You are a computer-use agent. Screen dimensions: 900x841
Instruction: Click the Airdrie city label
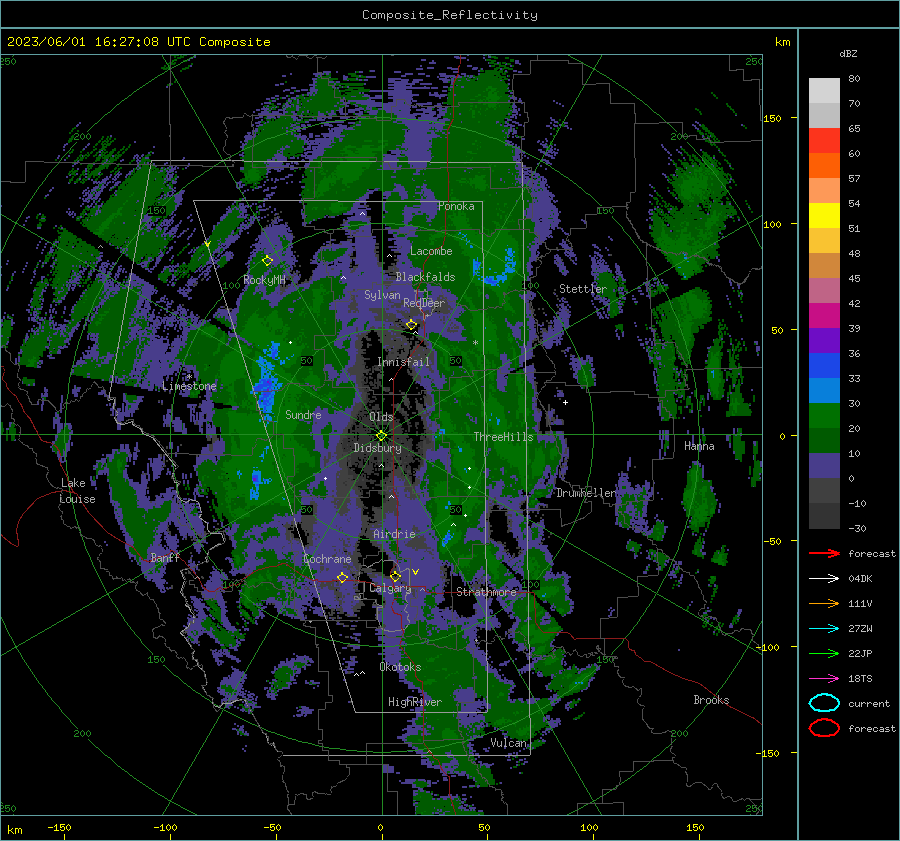tap(394, 534)
